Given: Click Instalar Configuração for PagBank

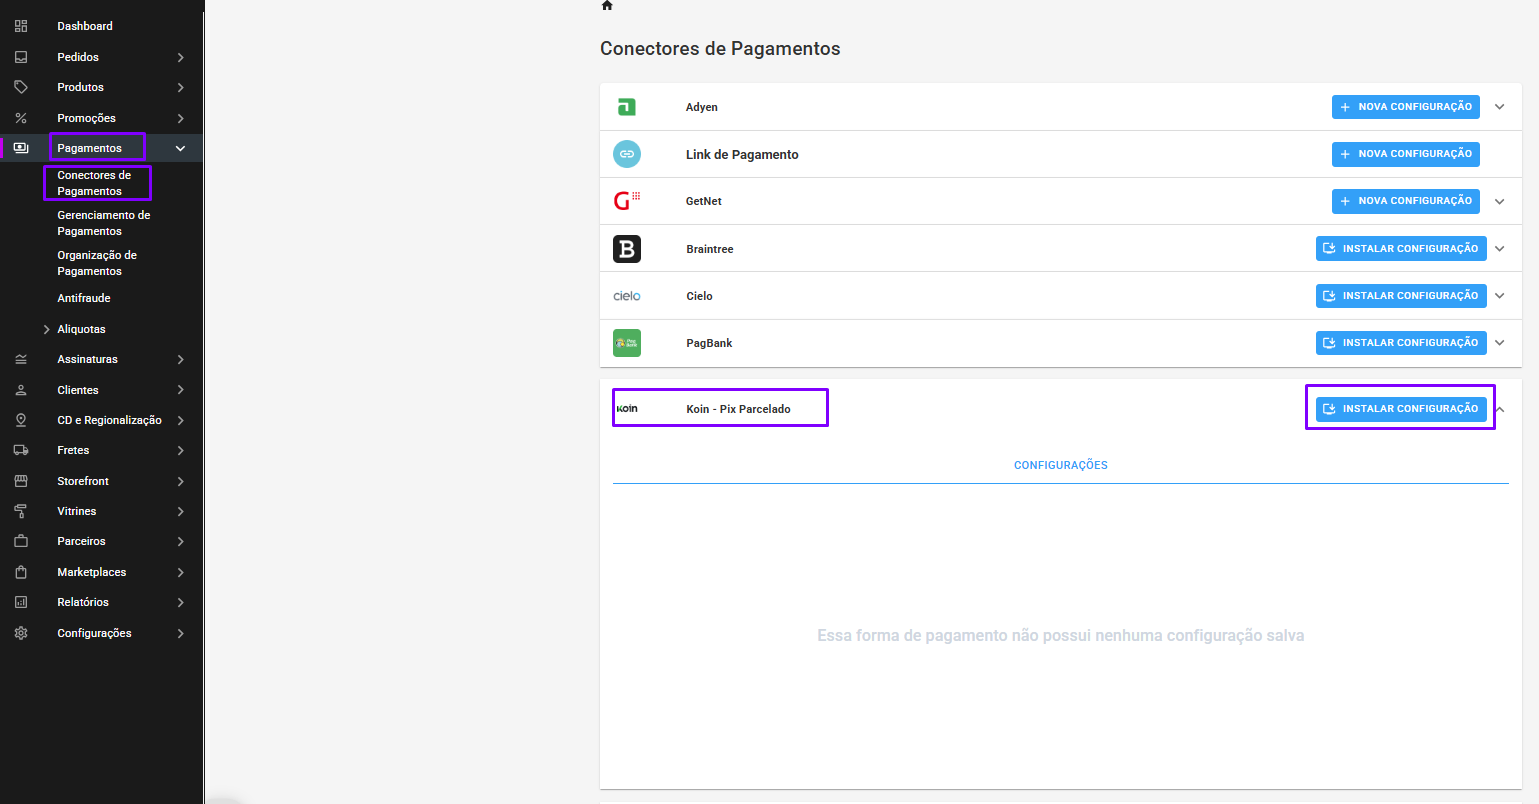Looking at the screenshot, I should (1401, 343).
